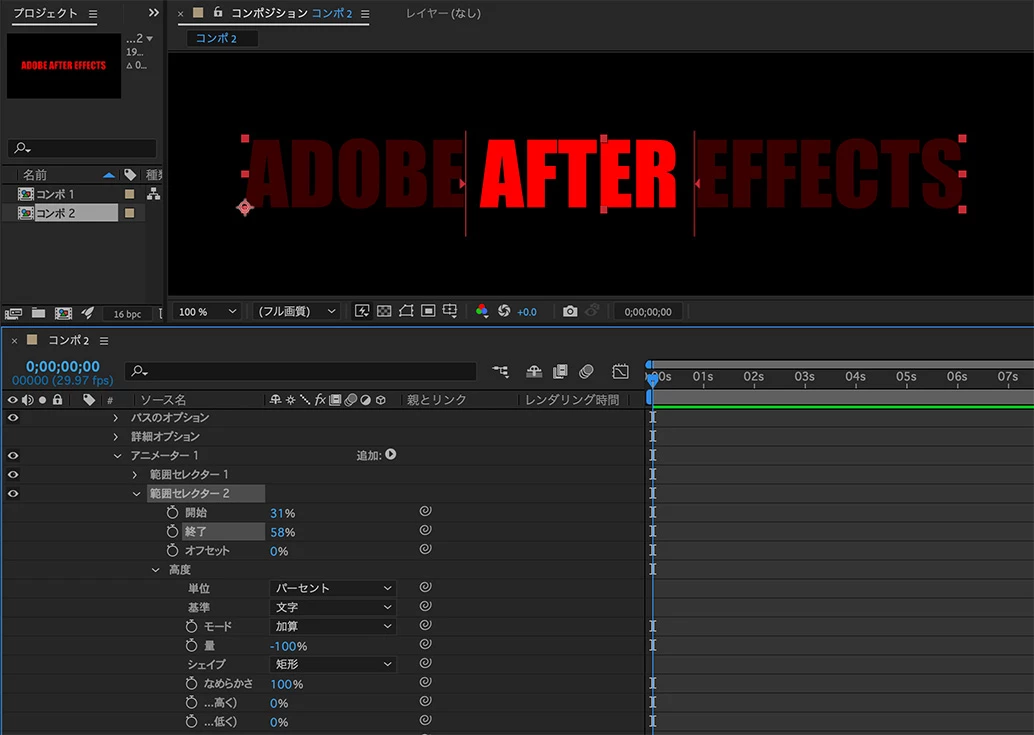Toggle stopwatch for 終了 property
The height and width of the screenshot is (735, 1034).
tap(172, 531)
